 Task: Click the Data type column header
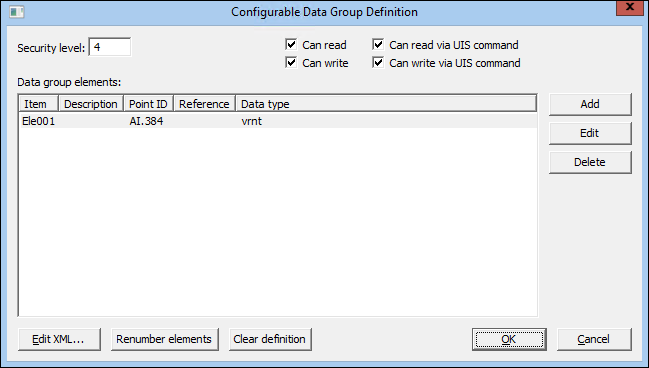pos(386,103)
